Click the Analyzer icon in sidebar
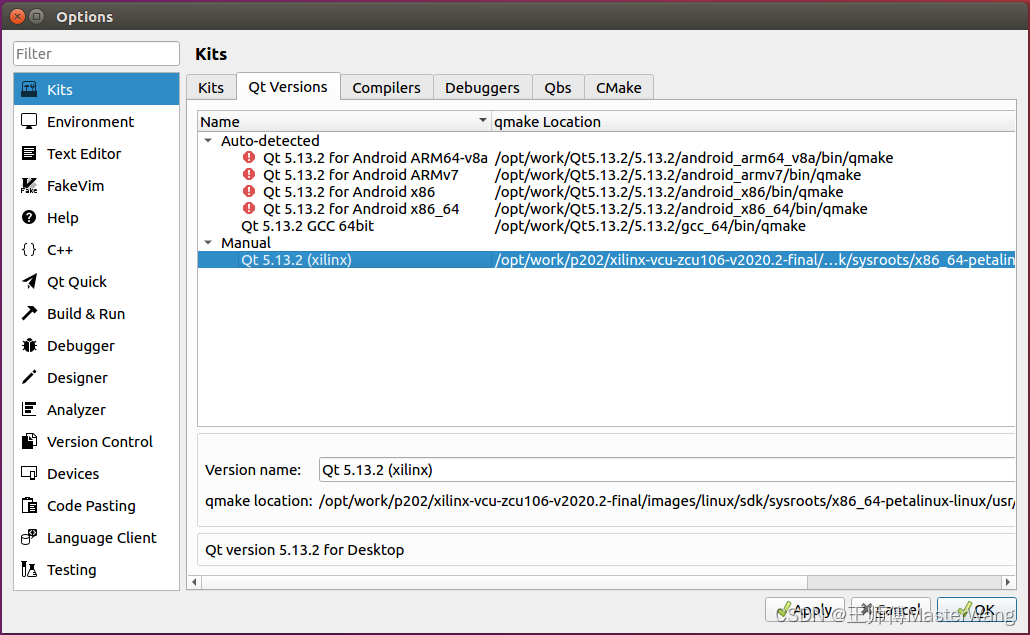Viewport: 1030px width, 635px height. (x=29, y=409)
